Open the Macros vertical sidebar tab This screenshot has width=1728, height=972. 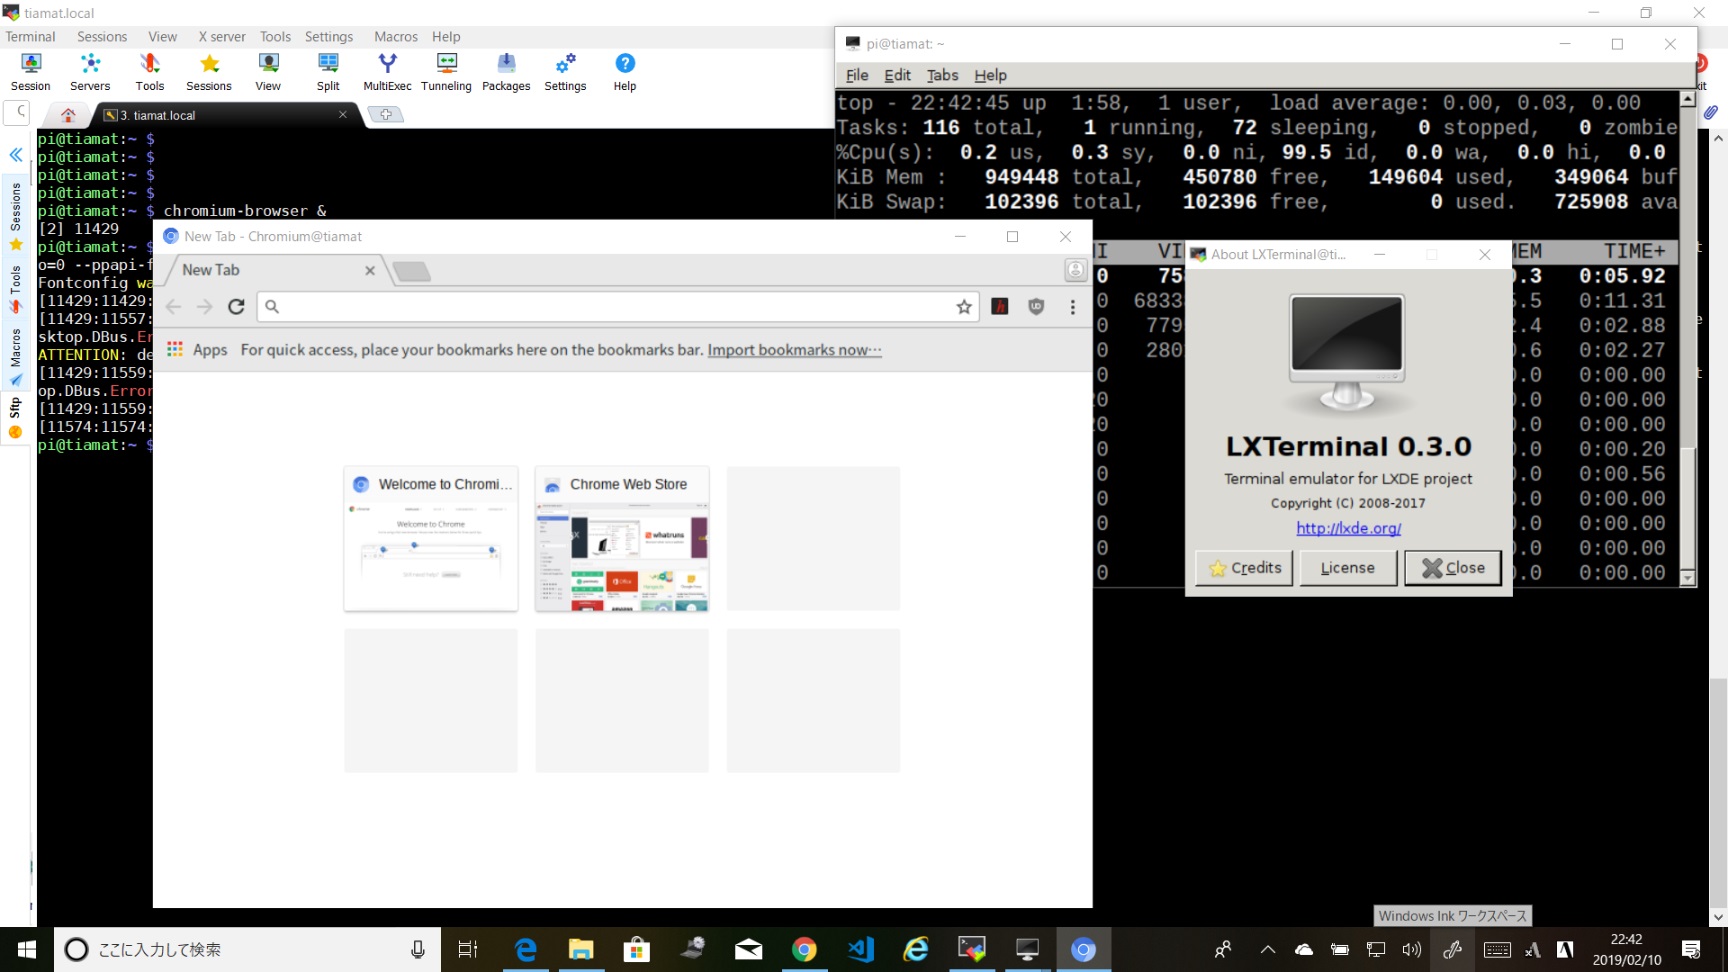coord(16,357)
